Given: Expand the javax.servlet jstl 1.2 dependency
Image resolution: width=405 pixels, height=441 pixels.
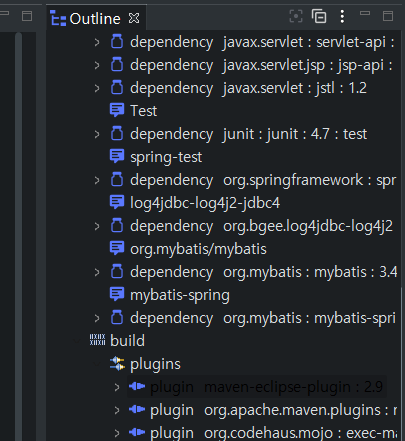Looking at the screenshot, I should tap(97, 88).
